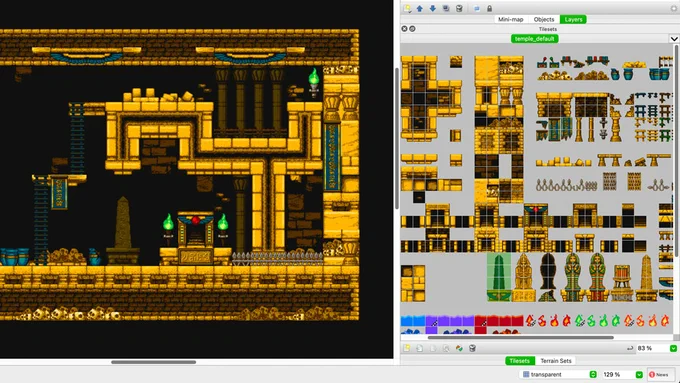Viewport: 680px width, 383px height.
Task: Click the highlight icon at layers toolbar end
Action: (x=673, y=8)
